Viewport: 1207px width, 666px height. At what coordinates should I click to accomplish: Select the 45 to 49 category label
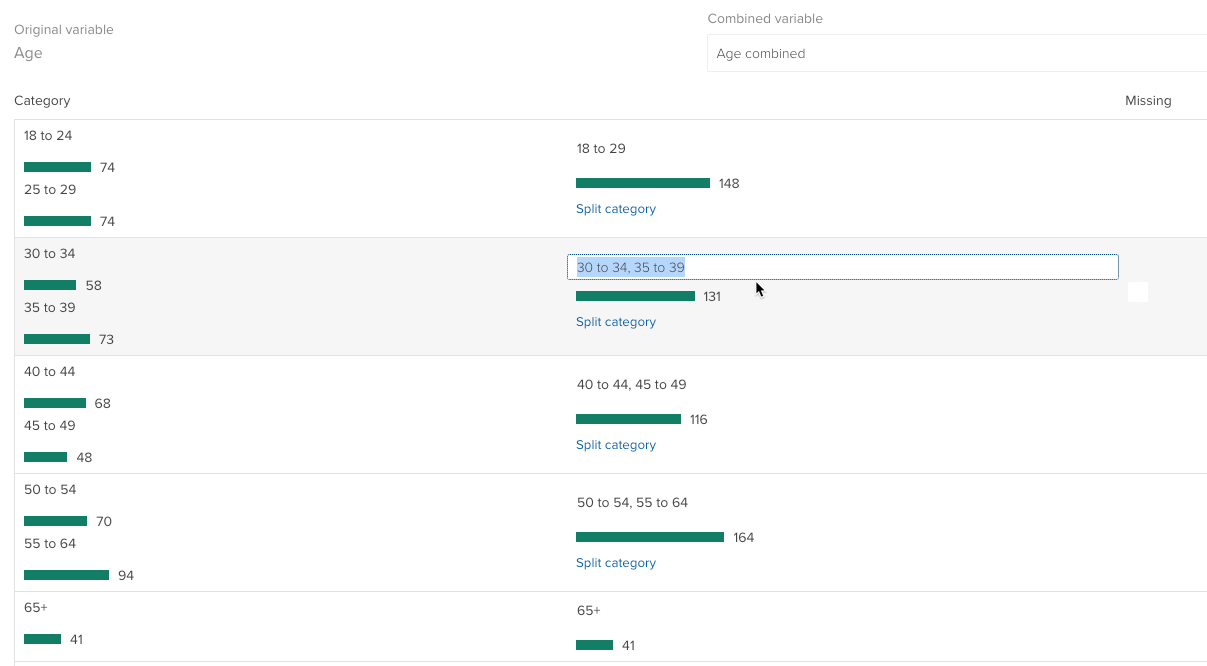point(50,425)
